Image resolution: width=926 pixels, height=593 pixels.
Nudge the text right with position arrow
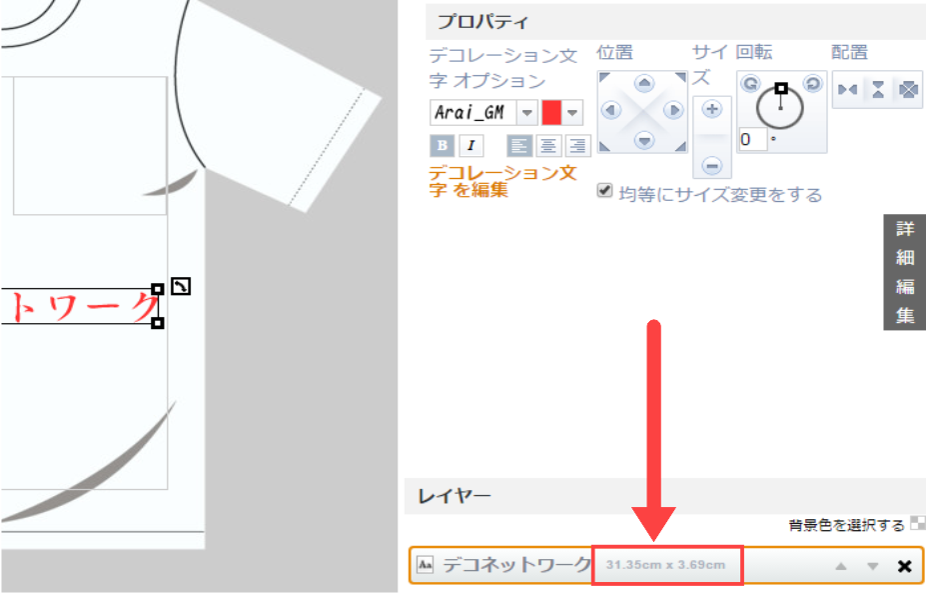pos(674,111)
